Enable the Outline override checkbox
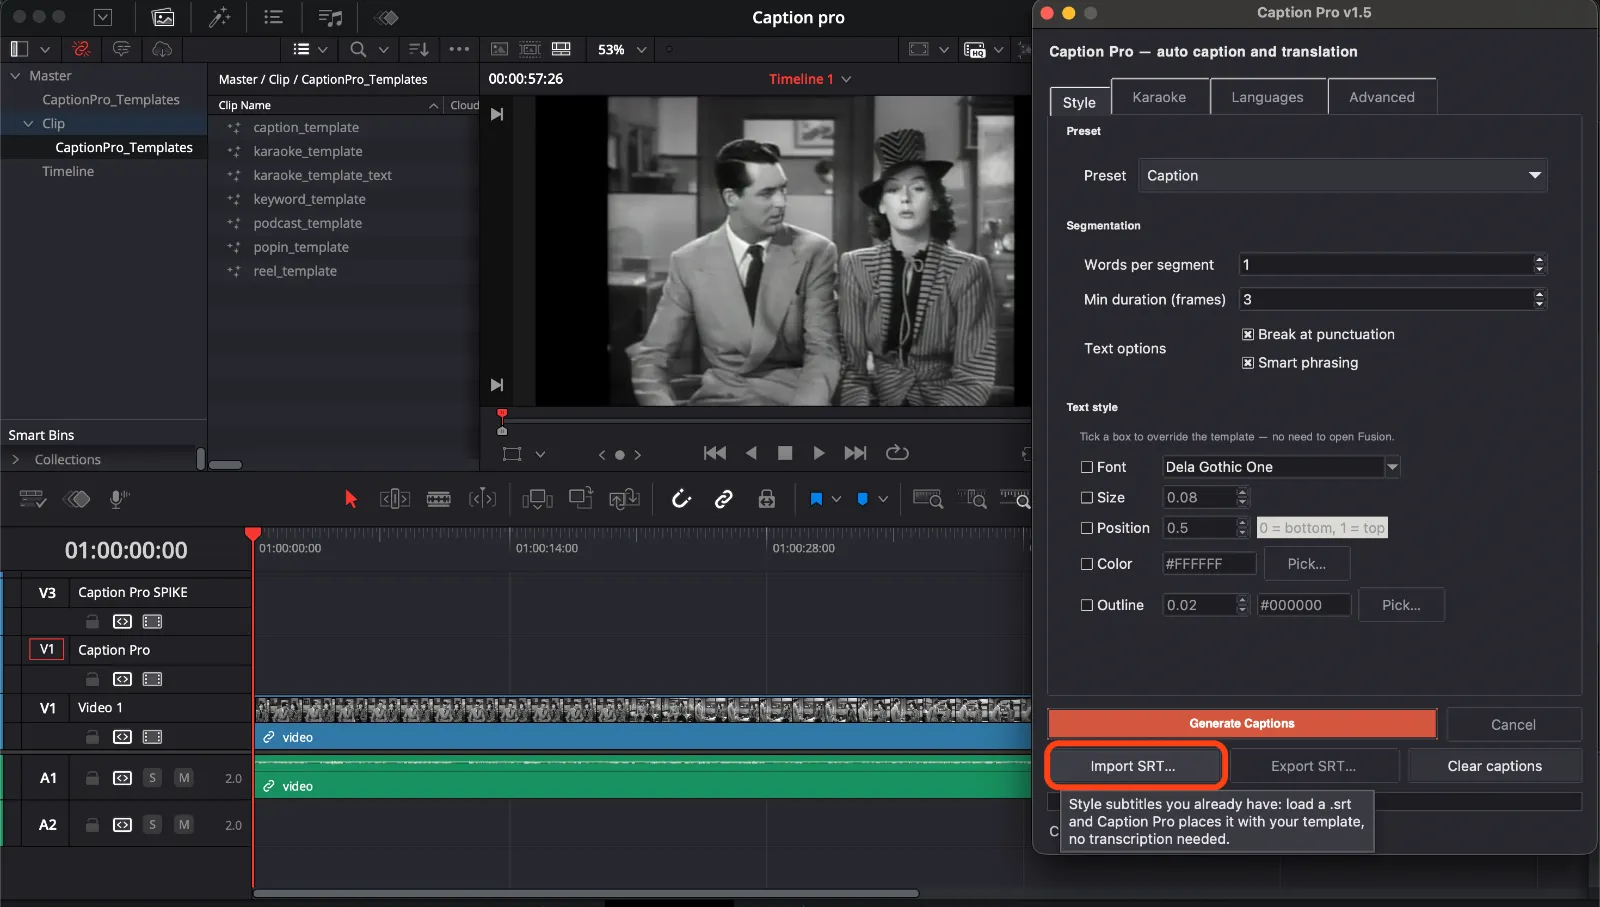The width and height of the screenshot is (1600, 907). pos(1087,605)
